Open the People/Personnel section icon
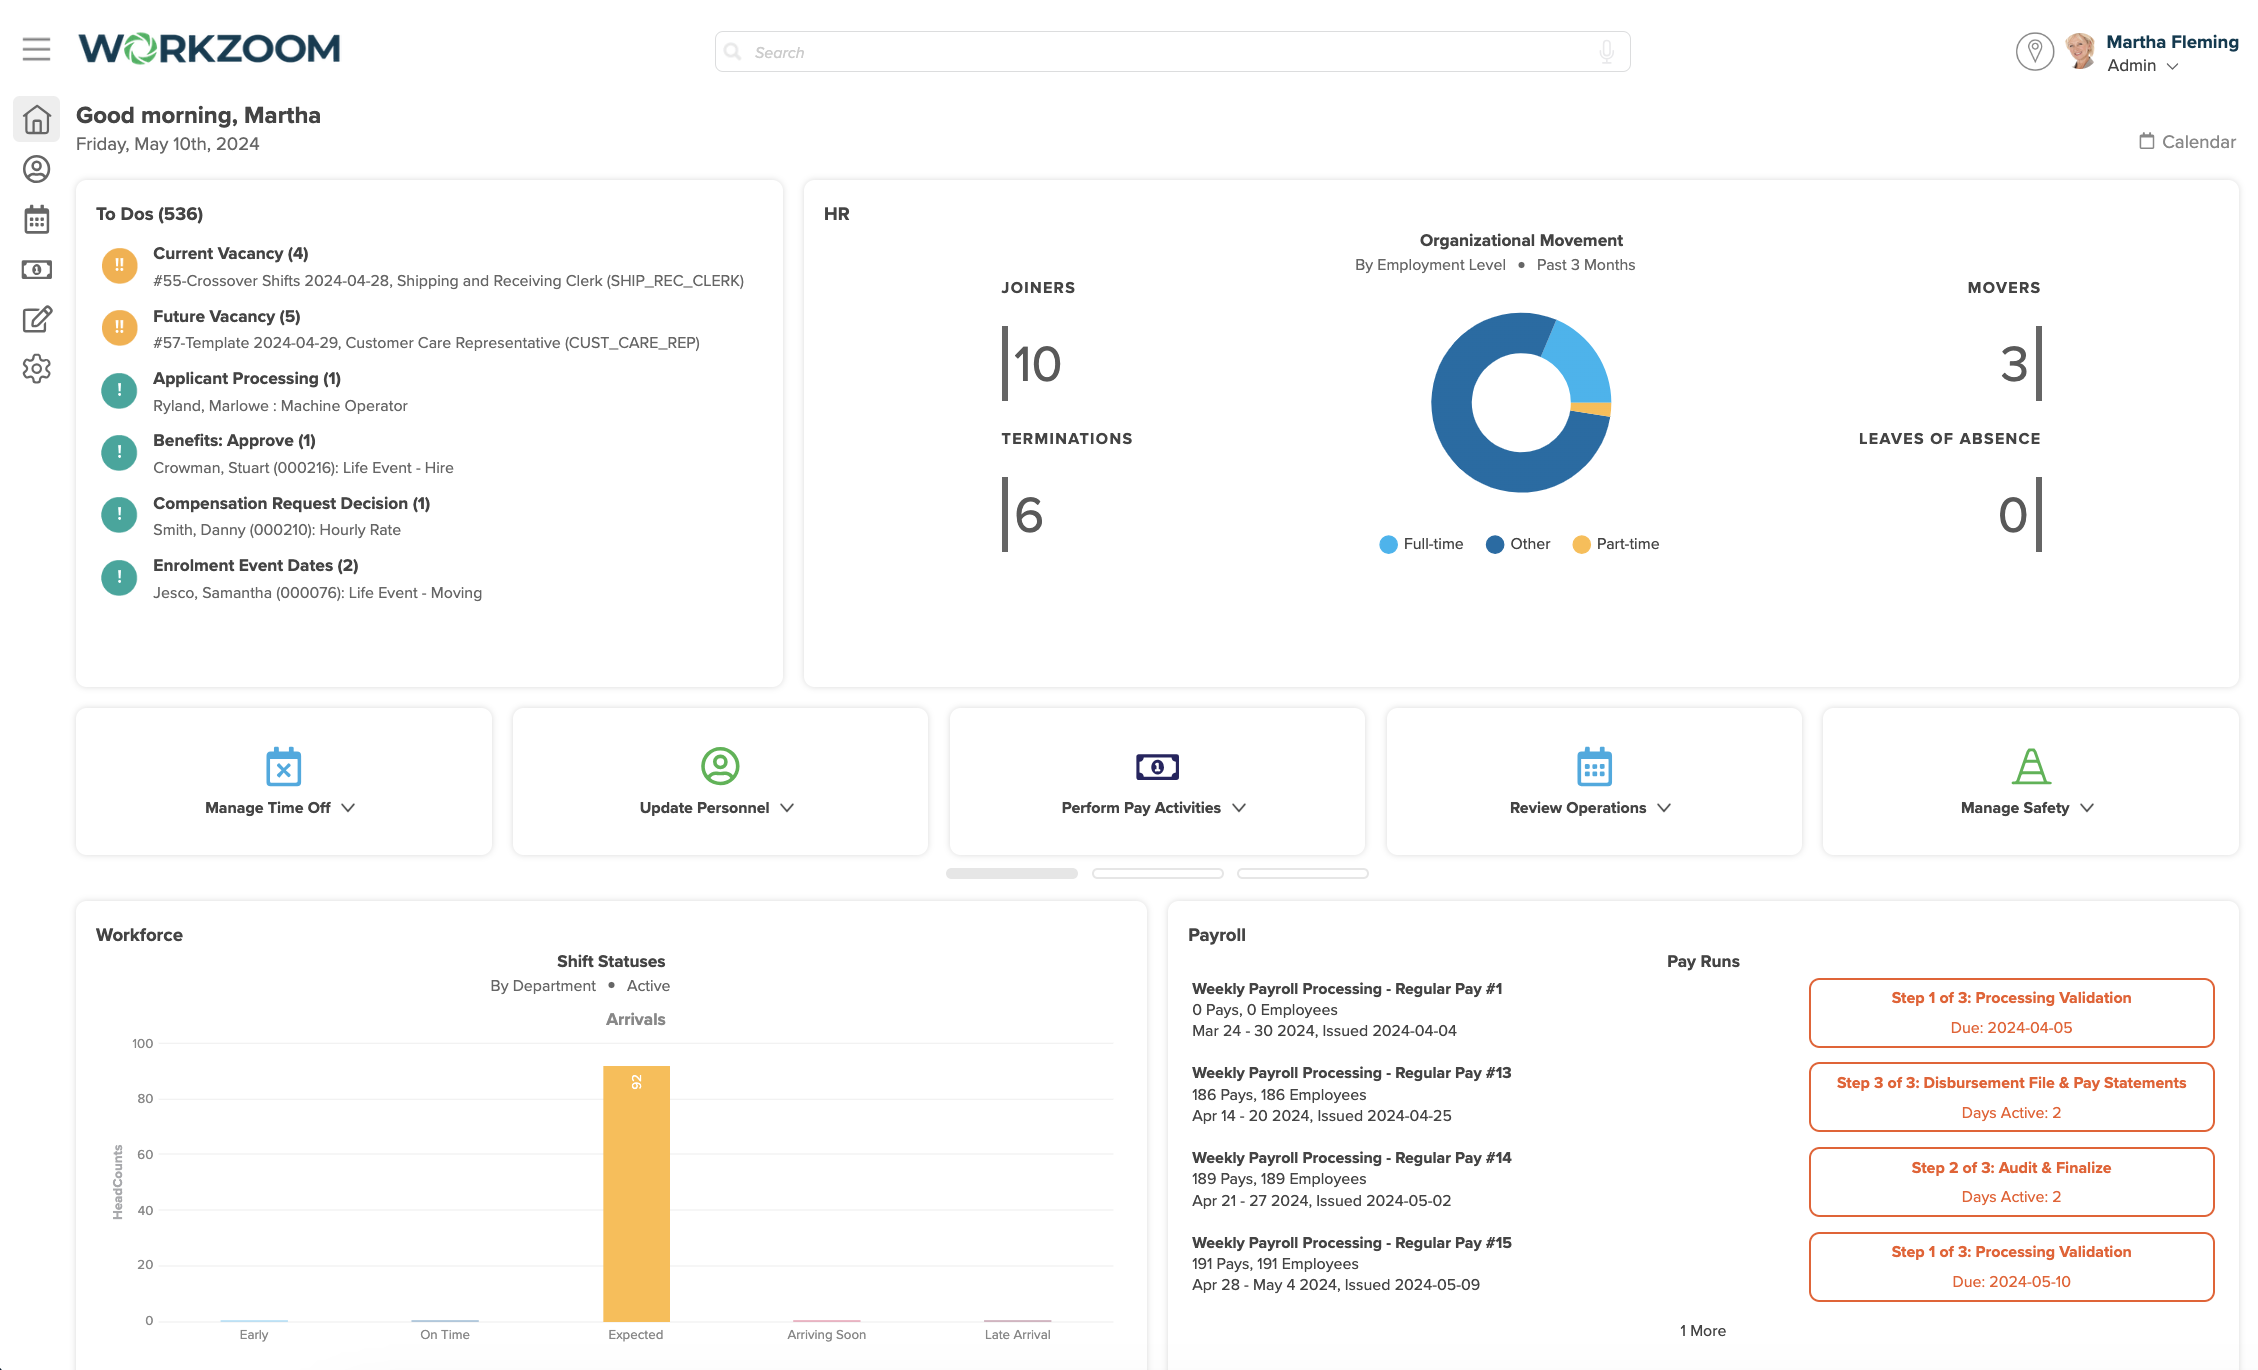Viewport: 2258px width, 1370px height. click(x=35, y=168)
